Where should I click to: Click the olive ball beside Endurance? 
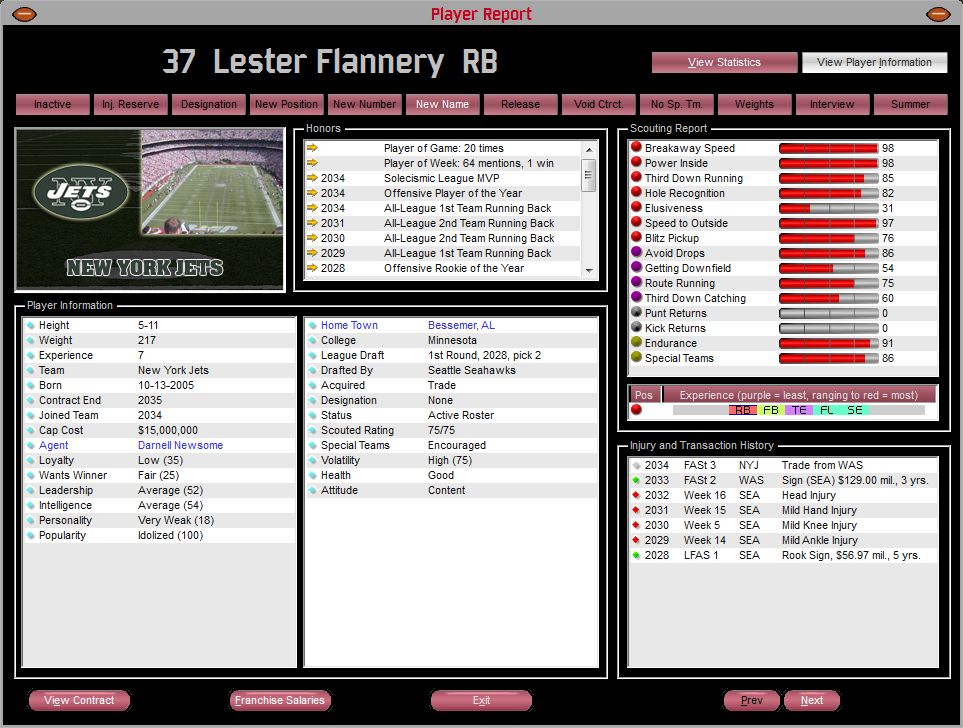(x=635, y=343)
